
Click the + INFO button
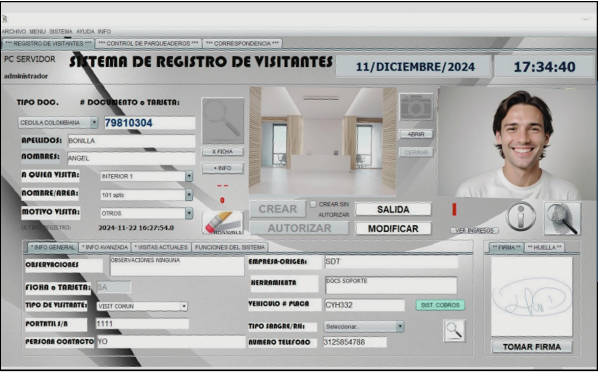point(223,168)
